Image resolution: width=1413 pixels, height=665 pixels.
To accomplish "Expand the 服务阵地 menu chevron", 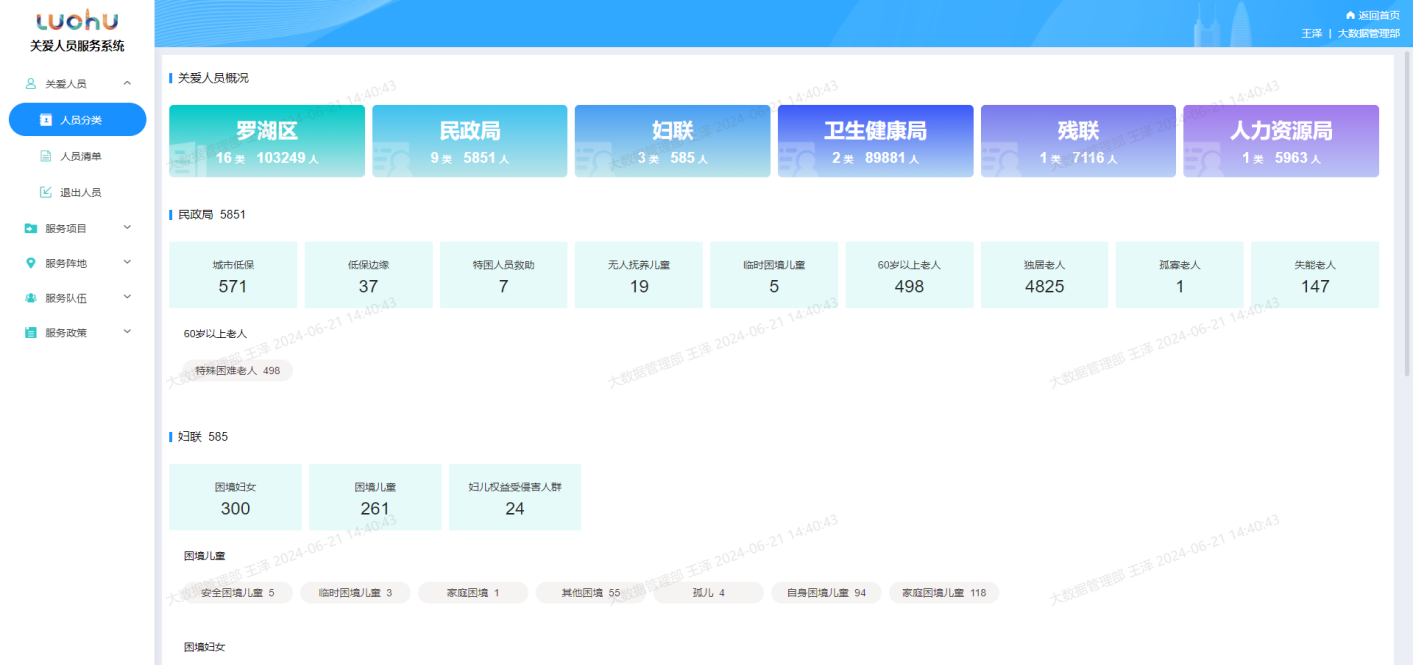I will pos(127,263).
